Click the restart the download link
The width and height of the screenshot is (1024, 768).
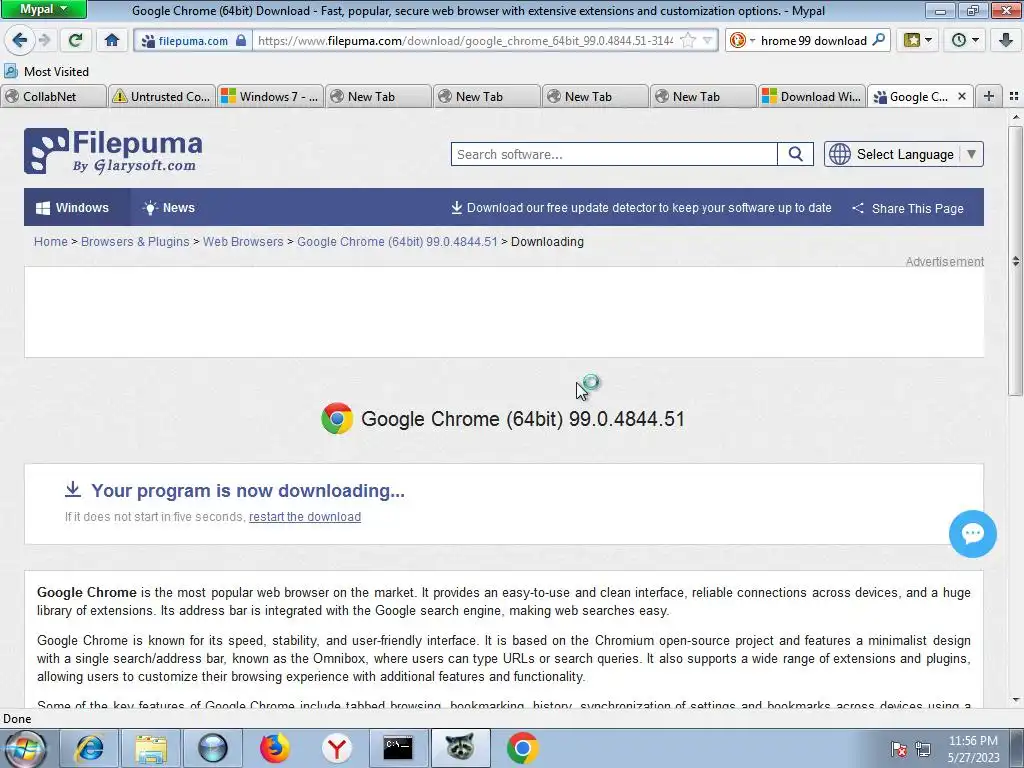(x=305, y=517)
